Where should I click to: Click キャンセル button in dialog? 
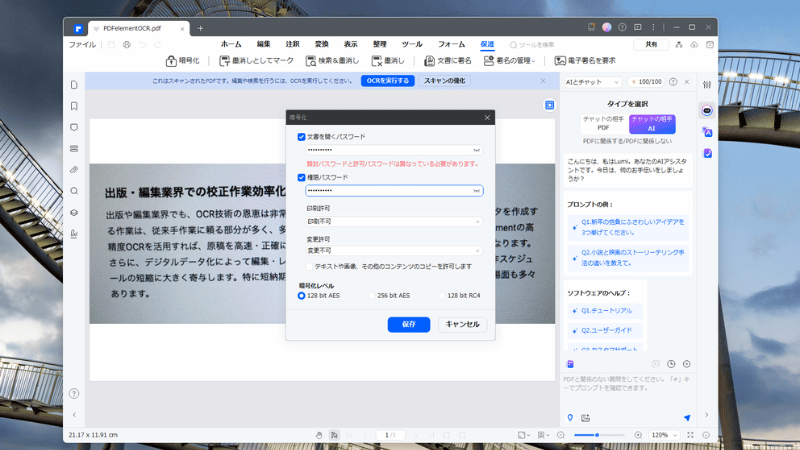(x=462, y=324)
